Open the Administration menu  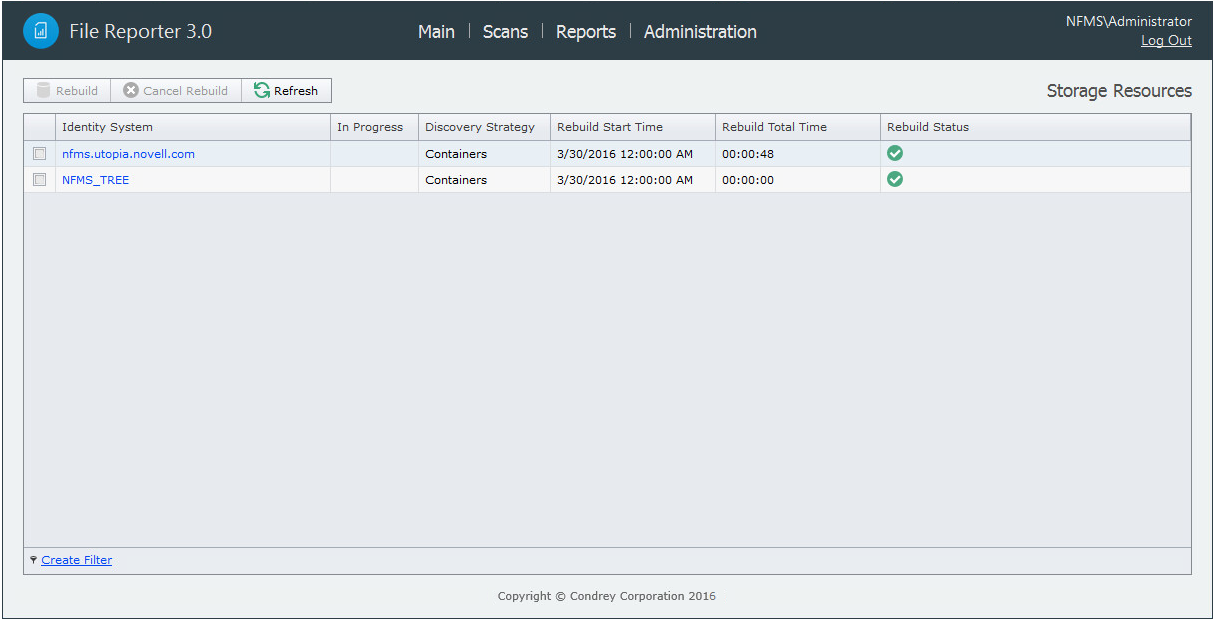pos(699,31)
